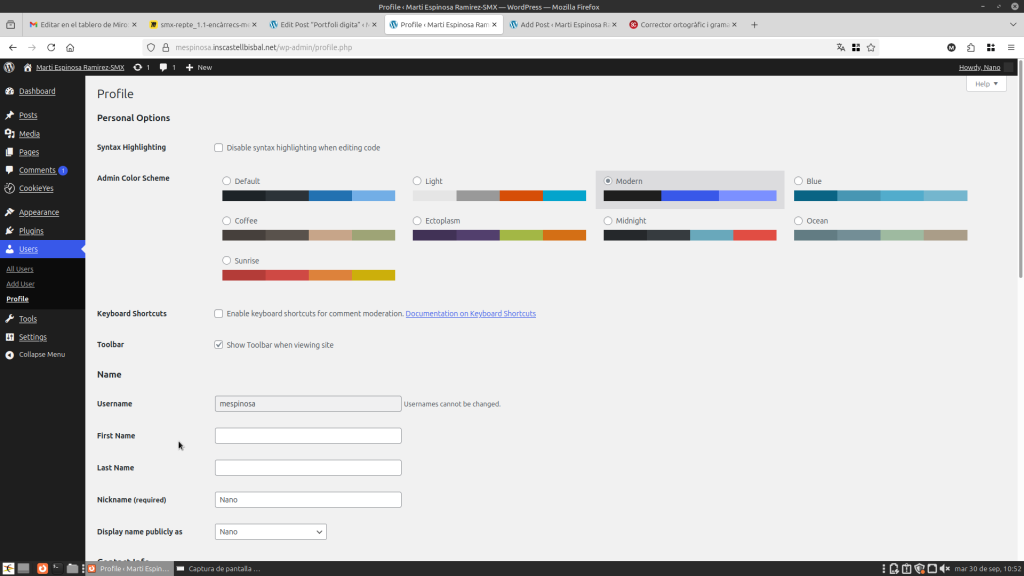Open Documentation on Keyboard Shortcuts link
1024x576 pixels.
tap(470, 314)
